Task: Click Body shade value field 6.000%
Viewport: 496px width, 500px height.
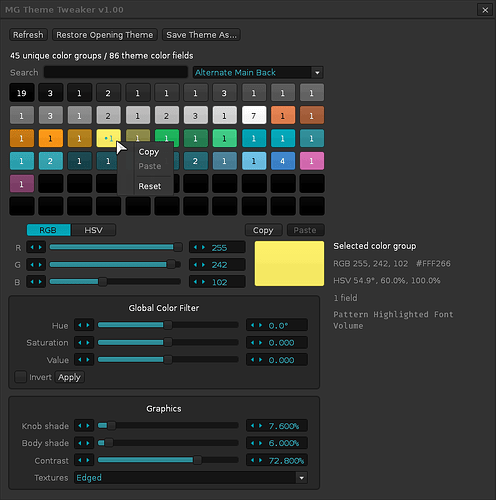Action: click(x=277, y=443)
